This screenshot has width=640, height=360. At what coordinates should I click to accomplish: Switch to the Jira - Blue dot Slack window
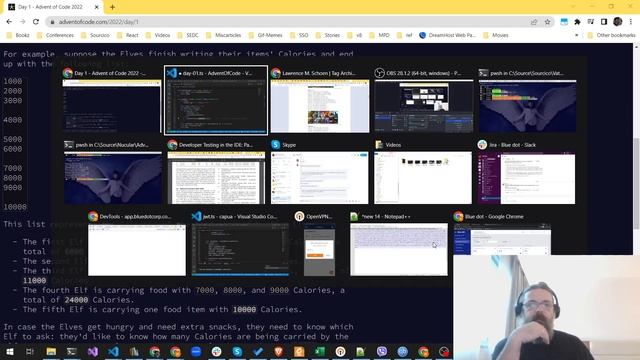click(527, 172)
